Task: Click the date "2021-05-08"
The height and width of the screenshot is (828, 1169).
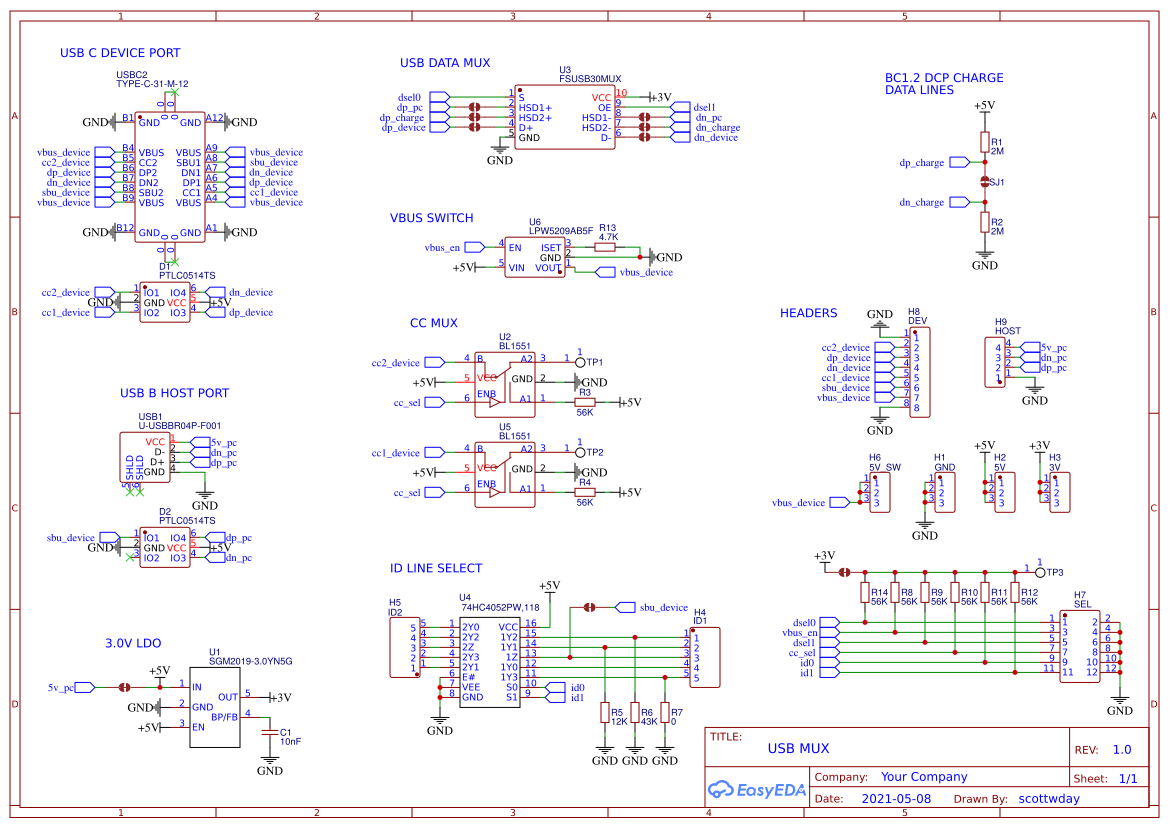Action: coord(896,799)
